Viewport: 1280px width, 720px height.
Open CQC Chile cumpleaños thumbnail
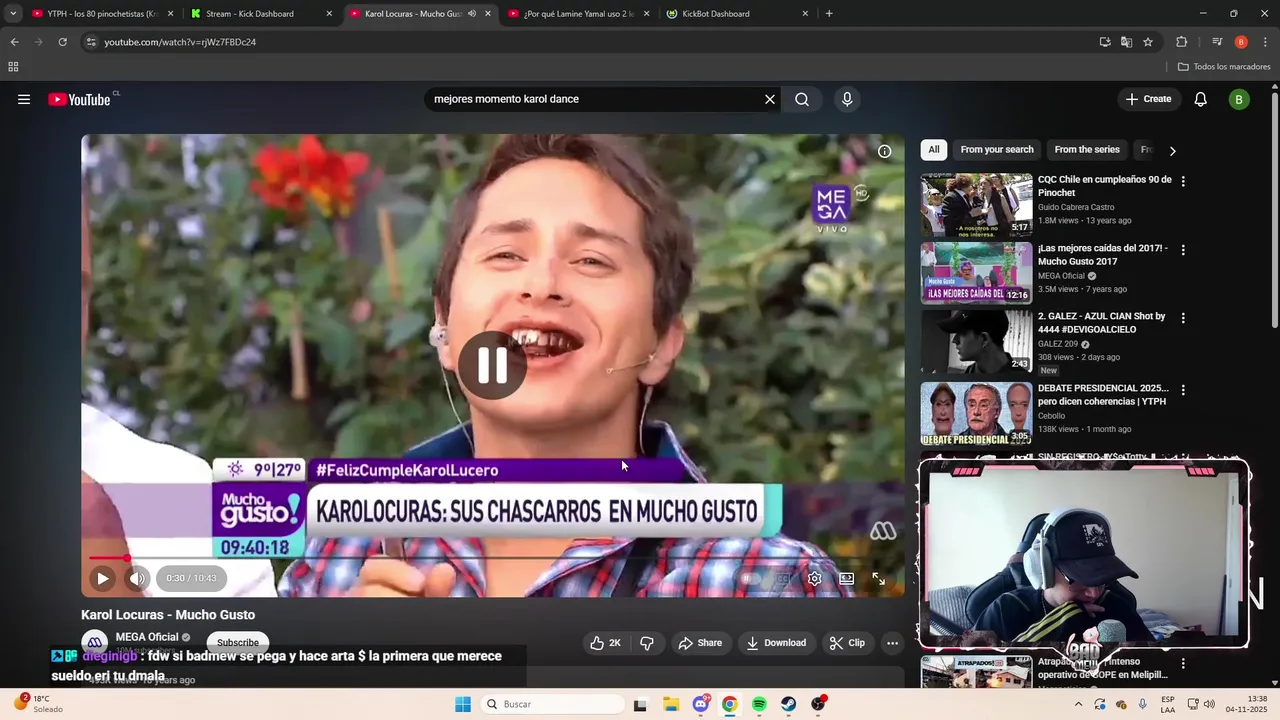coord(976,205)
